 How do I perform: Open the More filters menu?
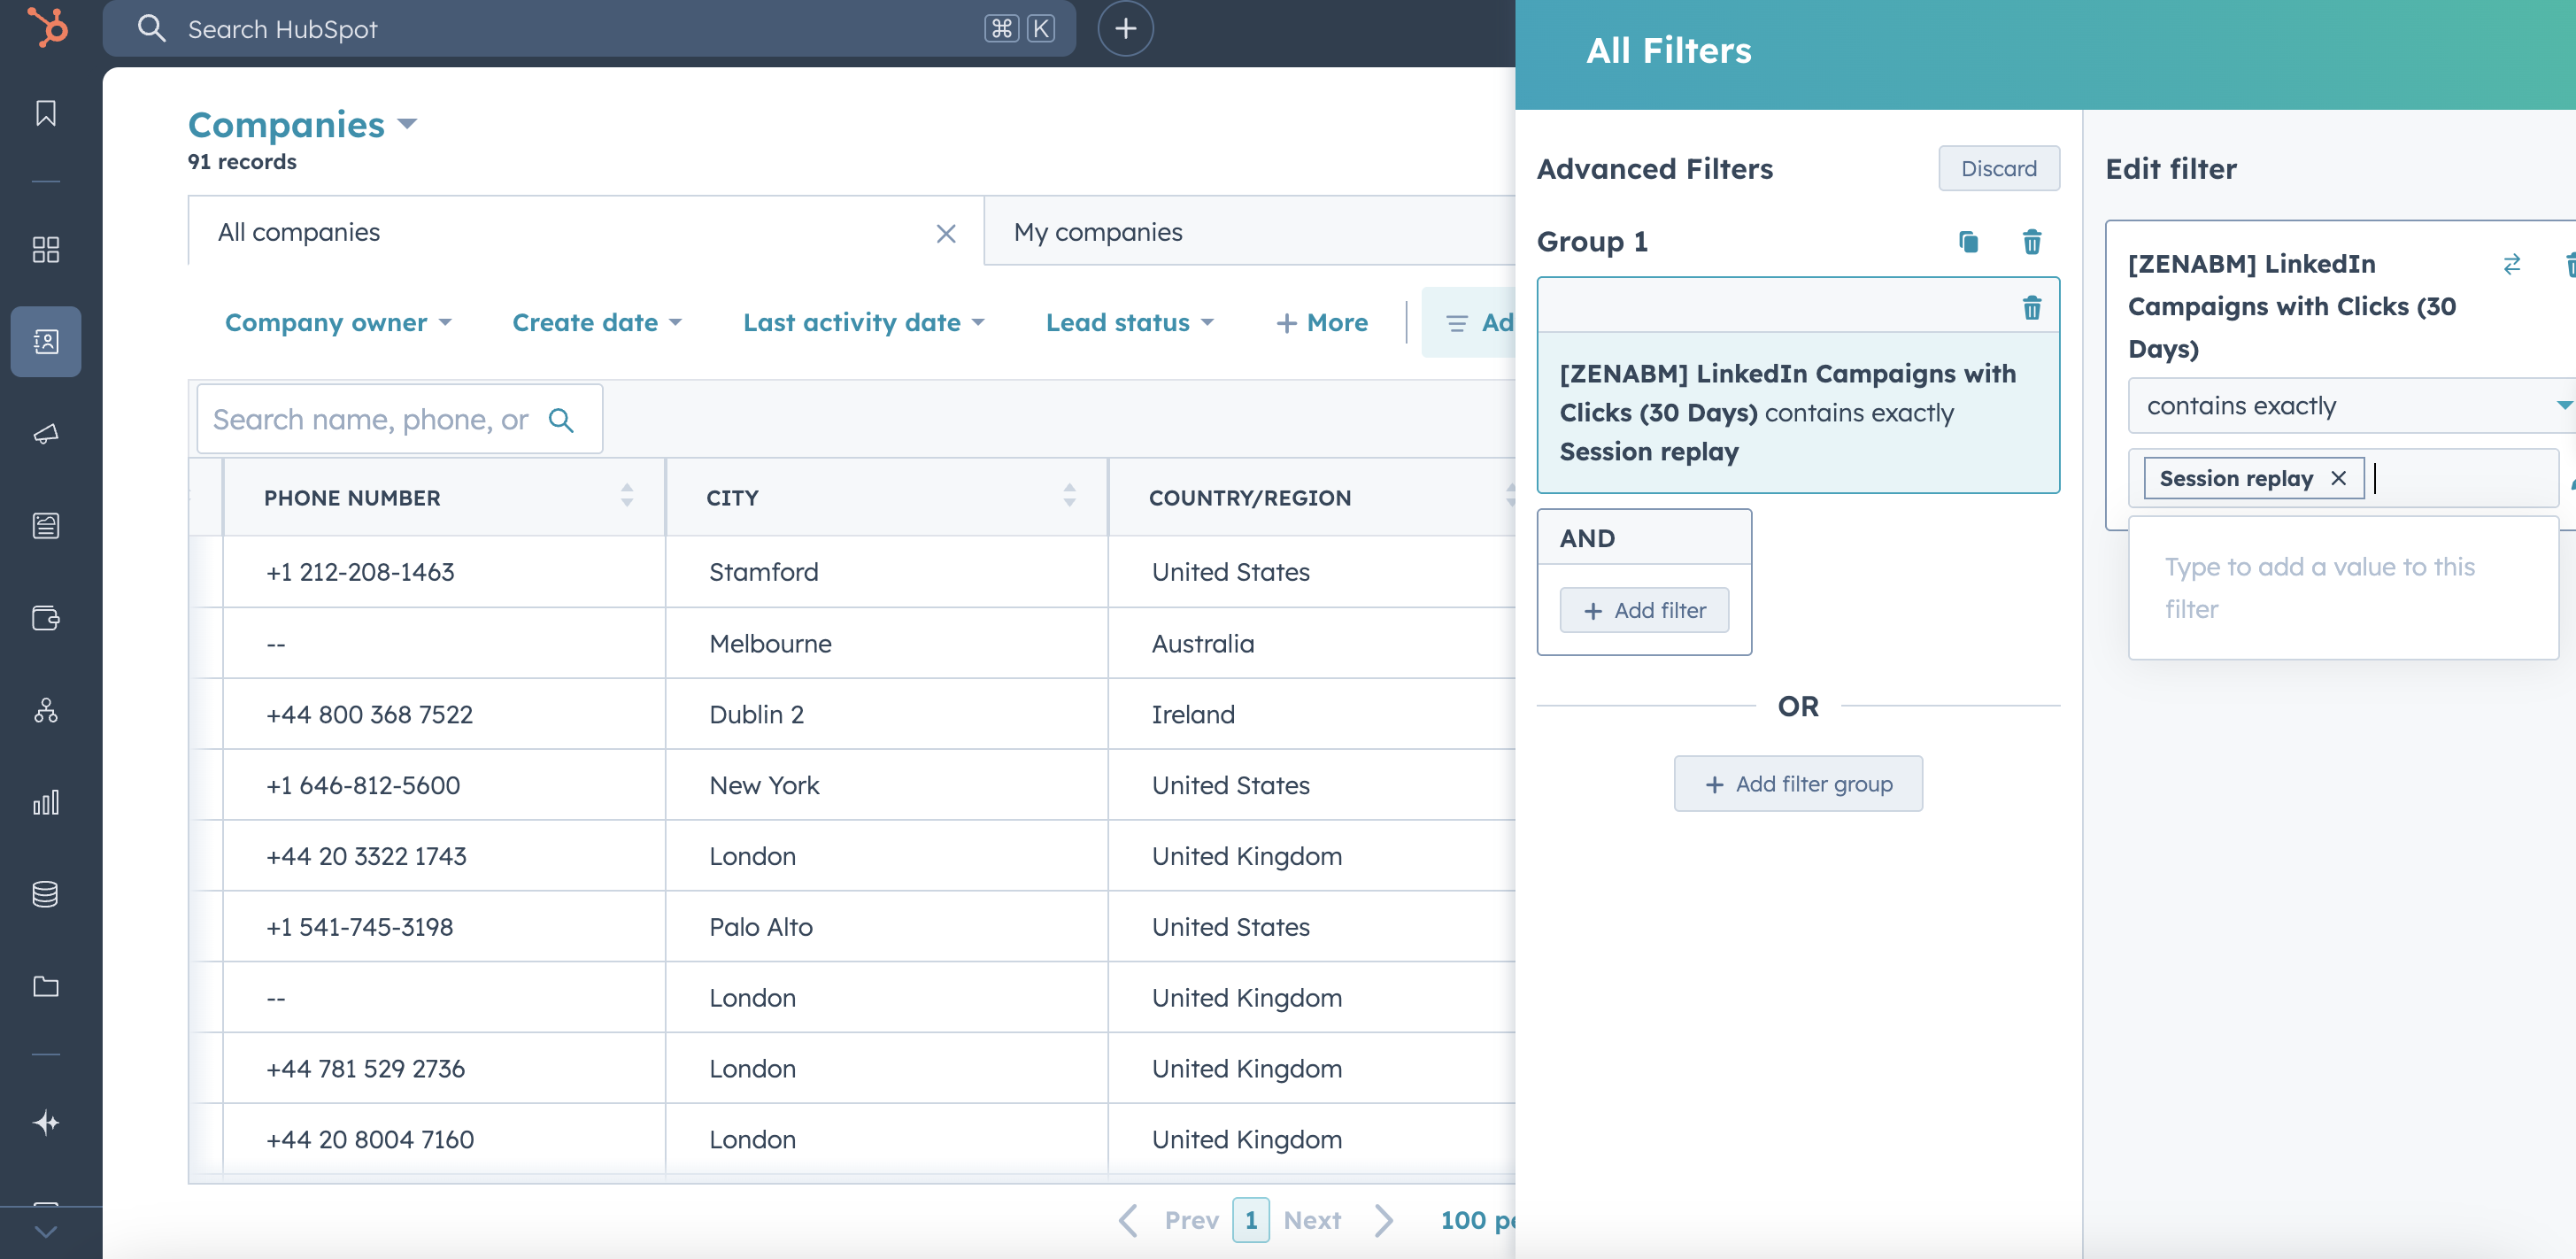click(x=1322, y=322)
